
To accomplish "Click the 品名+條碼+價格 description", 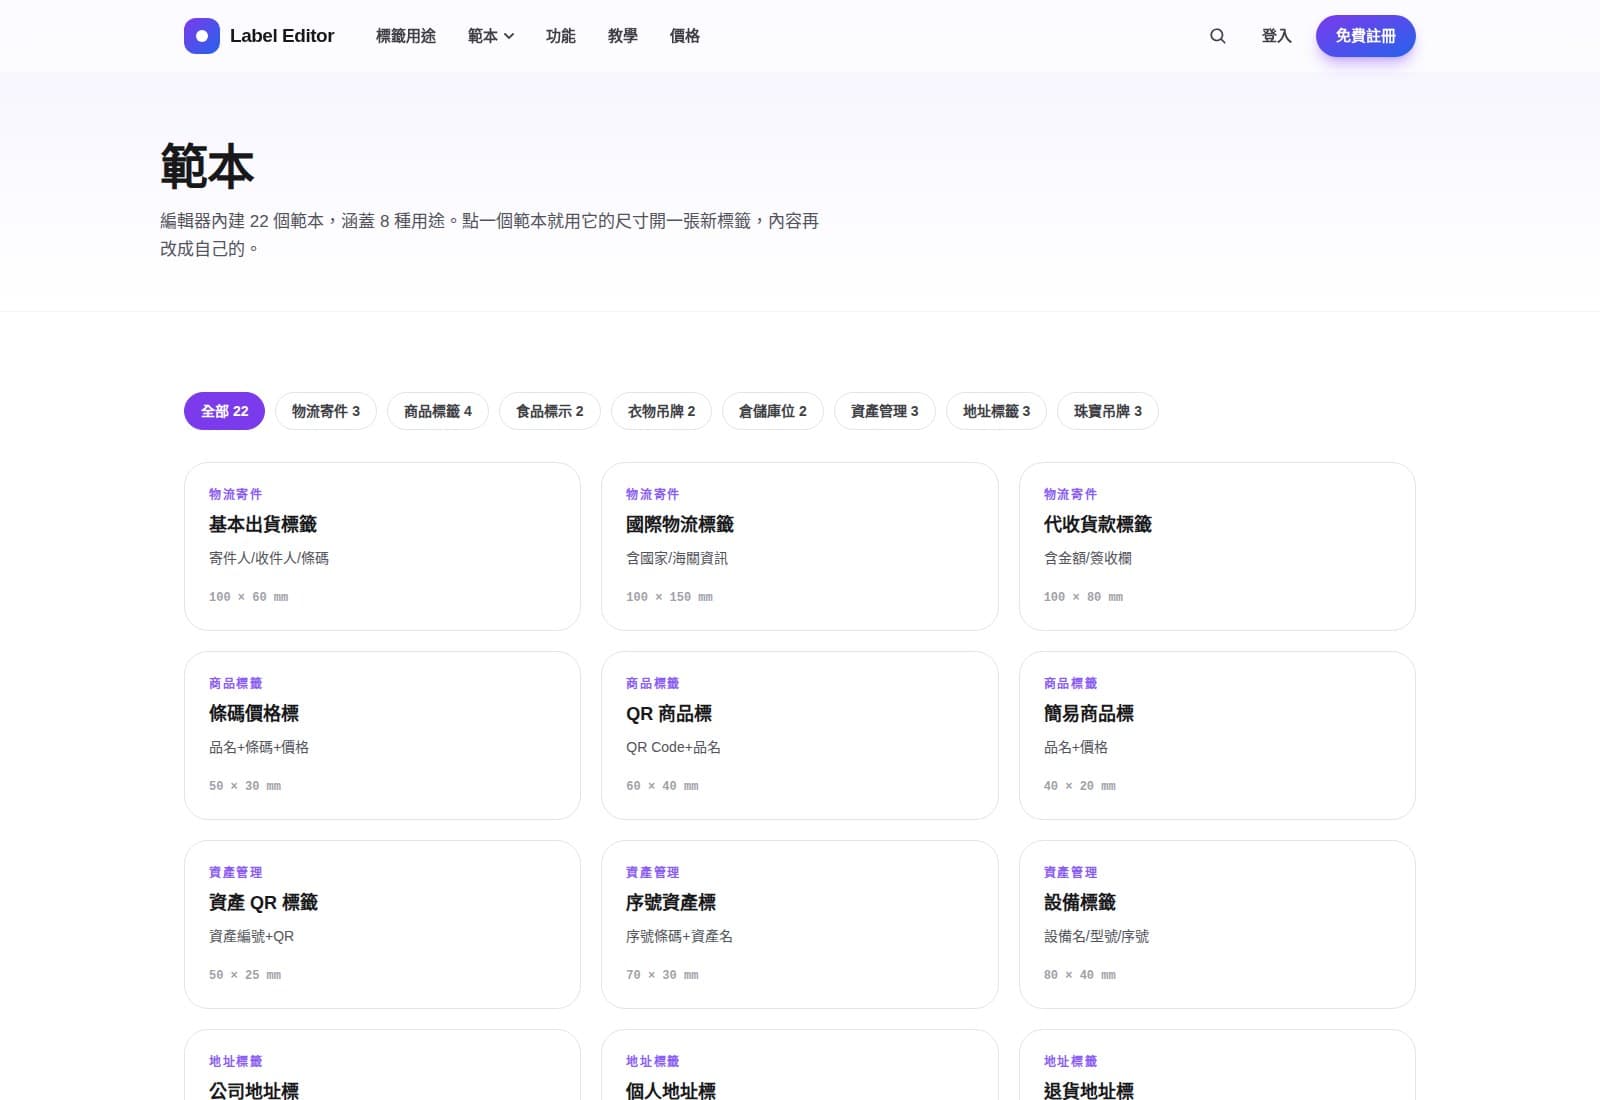I will coord(259,747).
